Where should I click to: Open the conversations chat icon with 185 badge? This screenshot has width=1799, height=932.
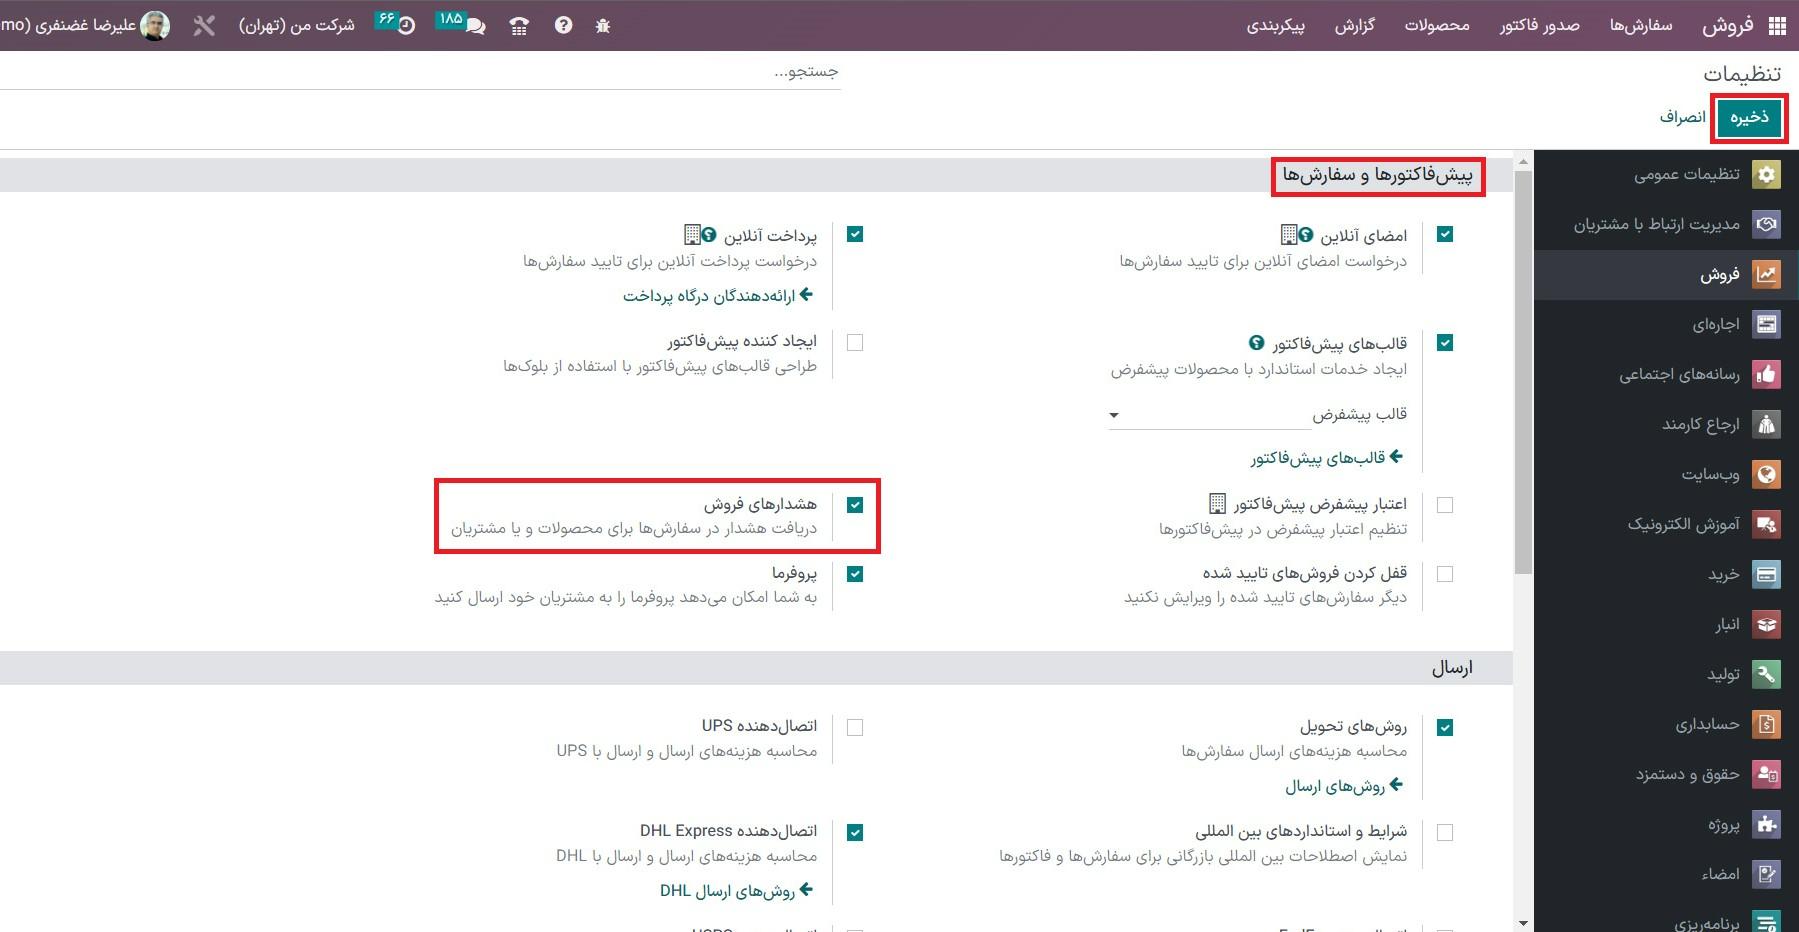[x=475, y=27]
